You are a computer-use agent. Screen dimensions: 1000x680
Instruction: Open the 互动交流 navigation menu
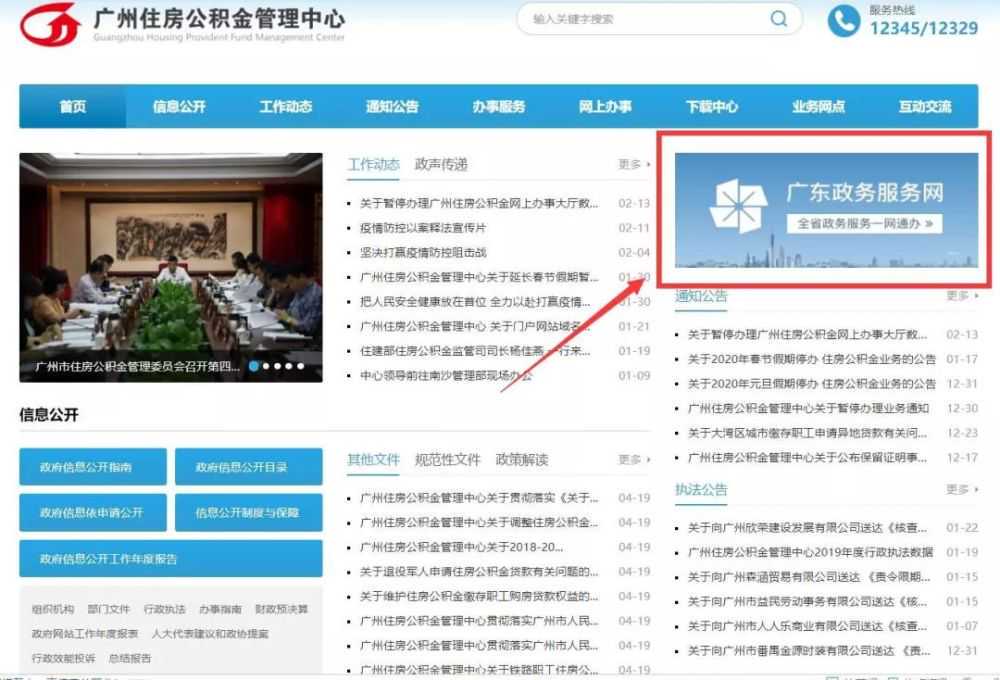[925, 107]
